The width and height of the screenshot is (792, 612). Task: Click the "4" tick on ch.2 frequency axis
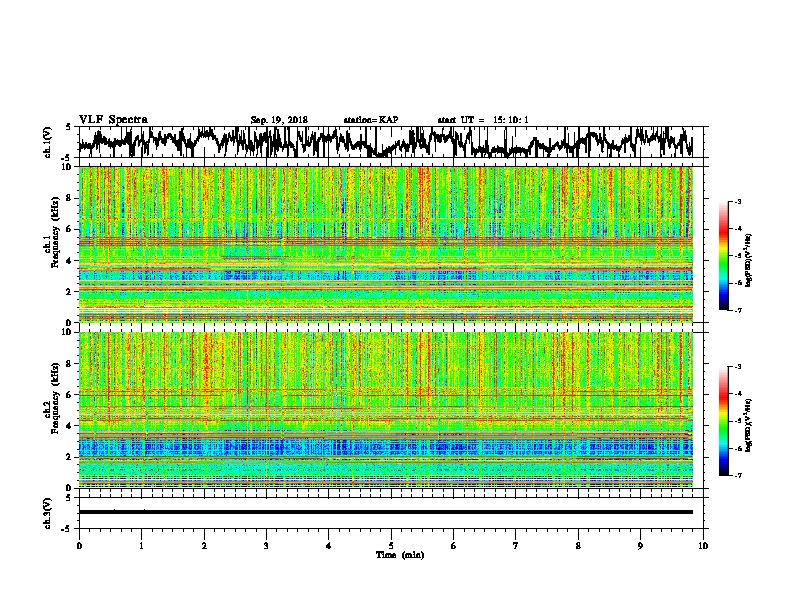click(x=70, y=426)
